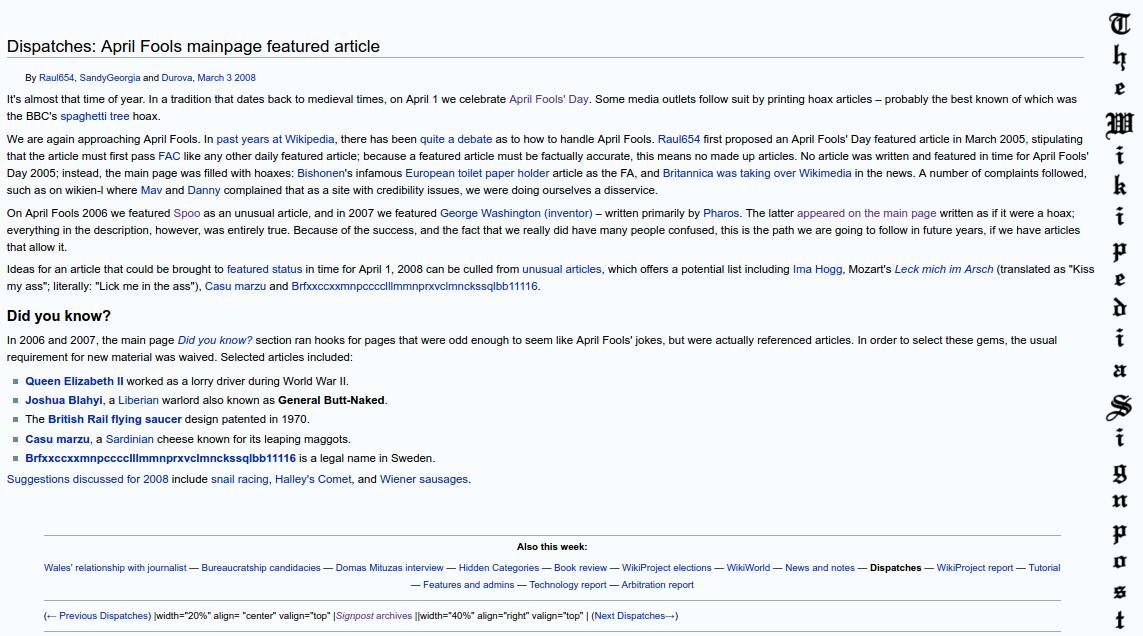Open Casu marzu link in ideas paragraph
Viewport: 1143px width, 636px height.
(235, 286)
